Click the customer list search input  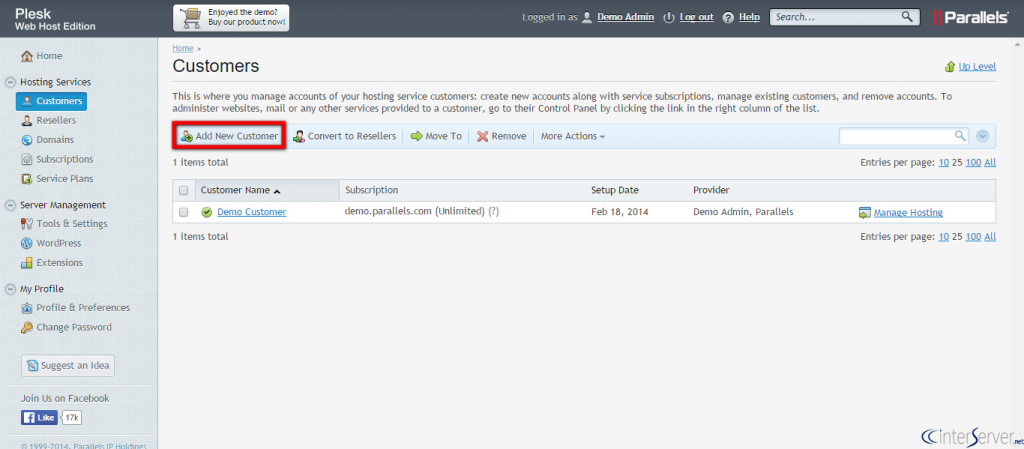[896, 136]
